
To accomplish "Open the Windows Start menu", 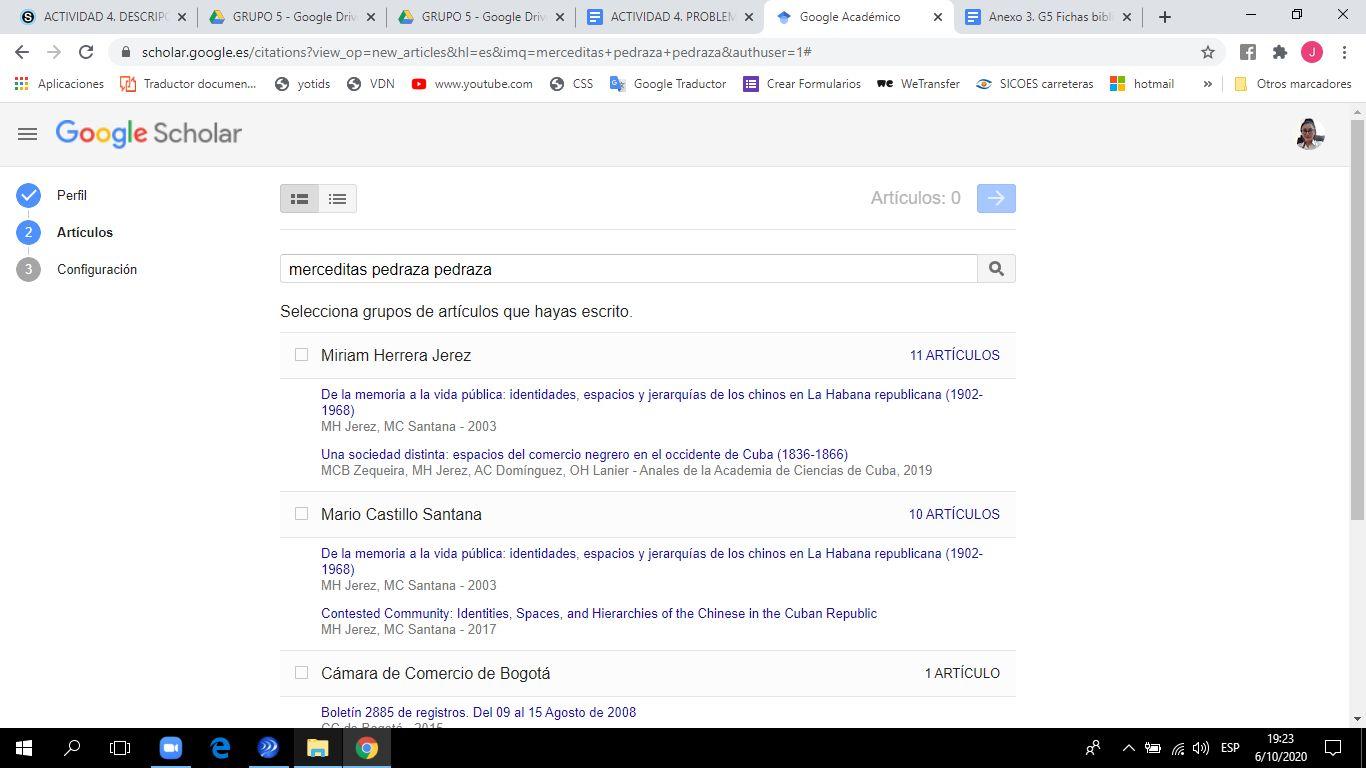I will (23, 747).
